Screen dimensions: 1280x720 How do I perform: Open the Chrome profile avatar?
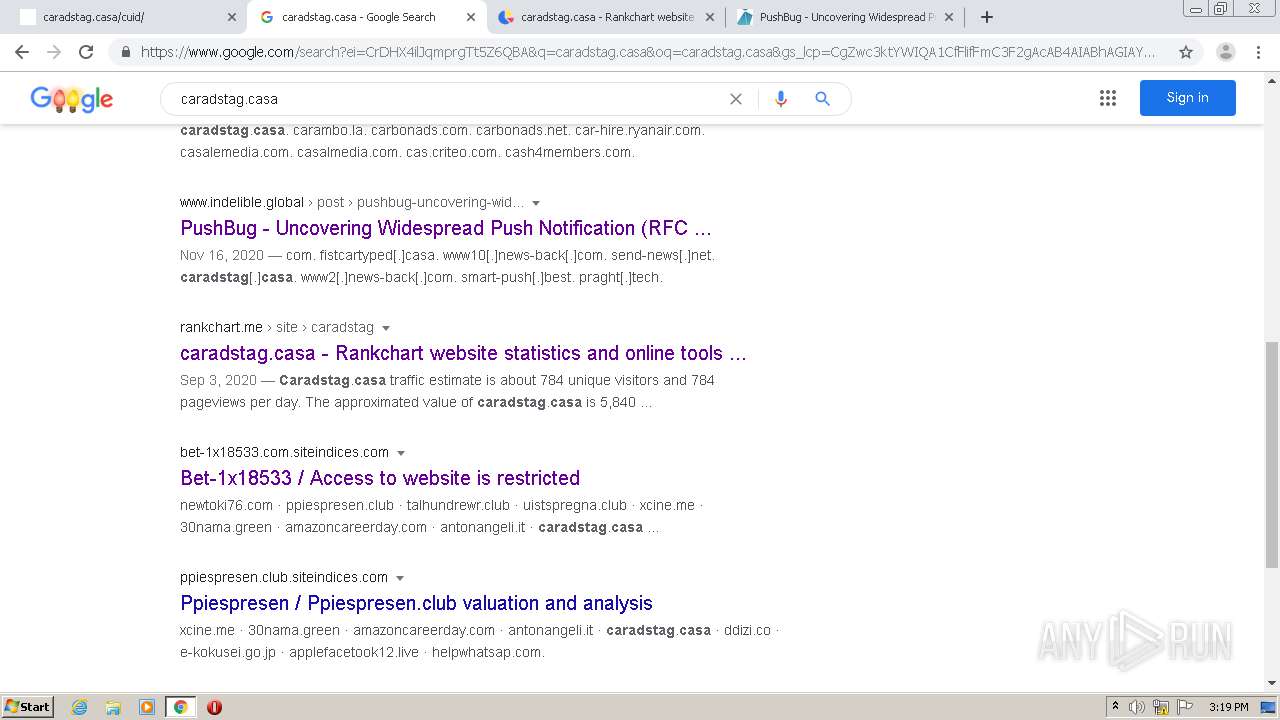tap(1225, 52)
